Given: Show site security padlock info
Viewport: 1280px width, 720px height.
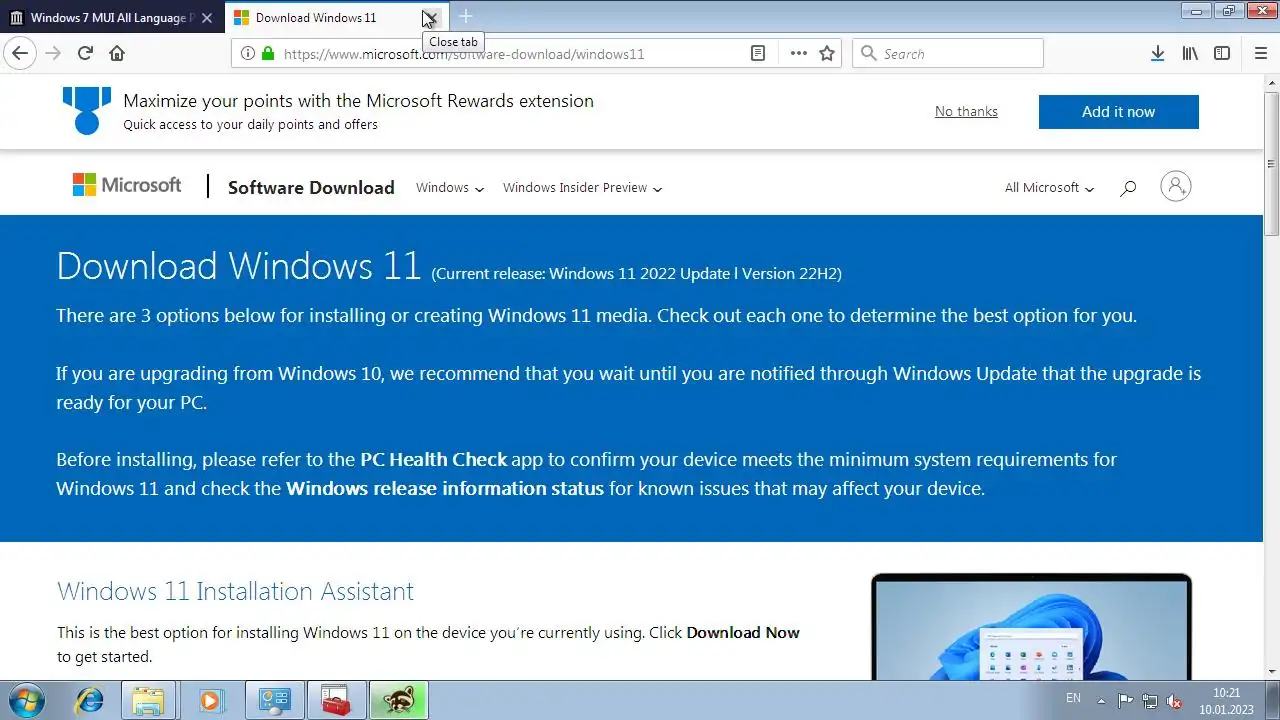Looking at the screenshot, I should point(267,53).
